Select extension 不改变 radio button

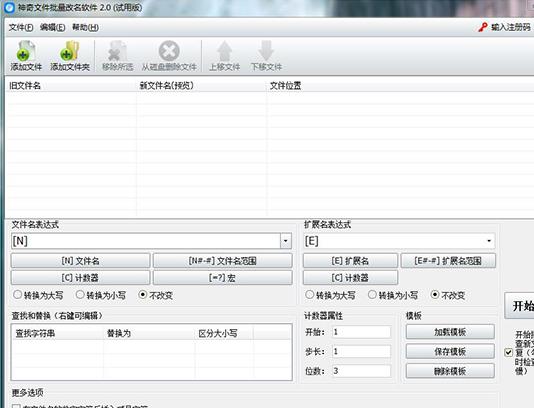(x=435, y=295)
